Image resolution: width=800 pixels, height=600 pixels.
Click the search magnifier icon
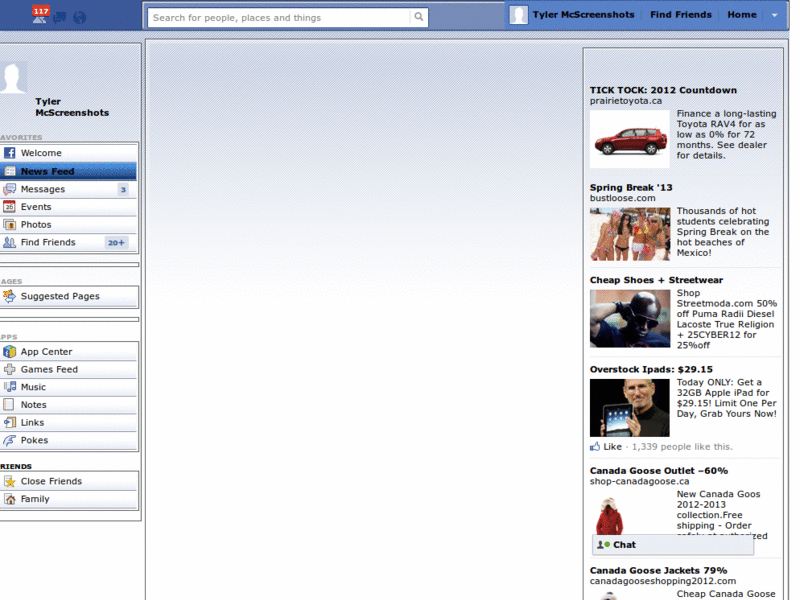pos(418,17)
